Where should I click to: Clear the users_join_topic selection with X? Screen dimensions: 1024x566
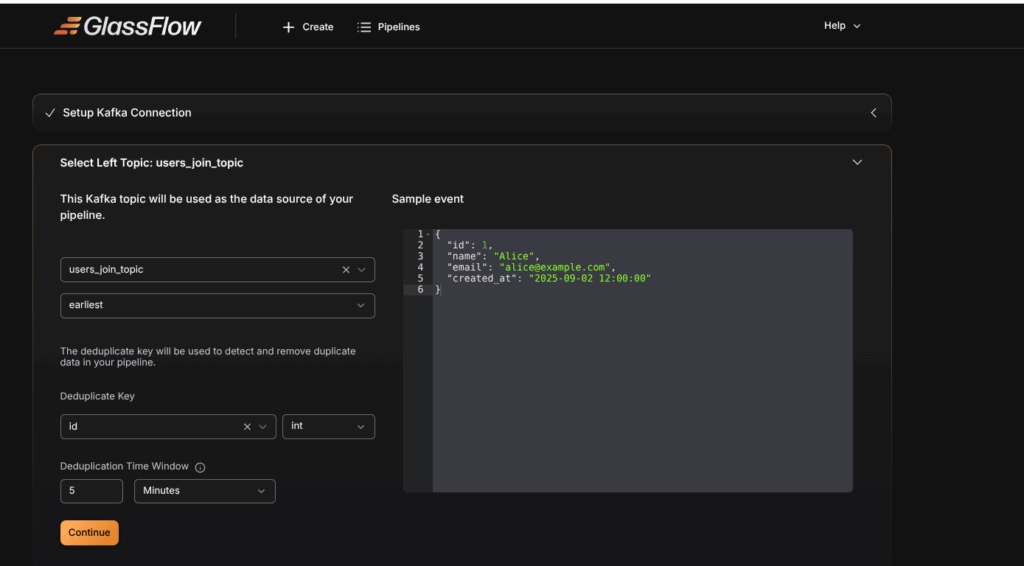point(346,270)
